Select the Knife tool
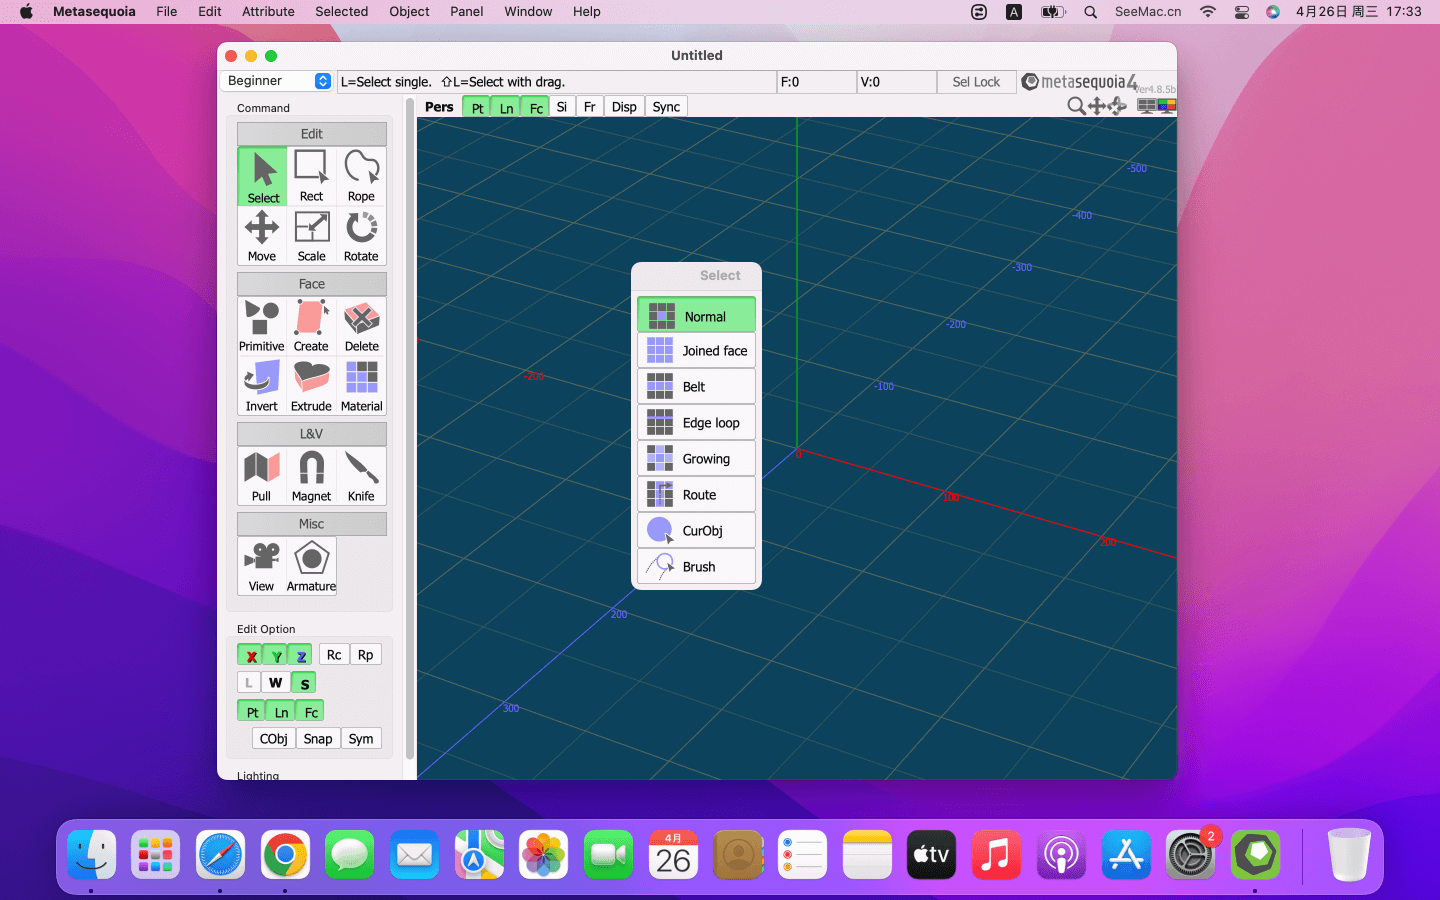This screenshot has width=1440, height=900. coord(361,475)
